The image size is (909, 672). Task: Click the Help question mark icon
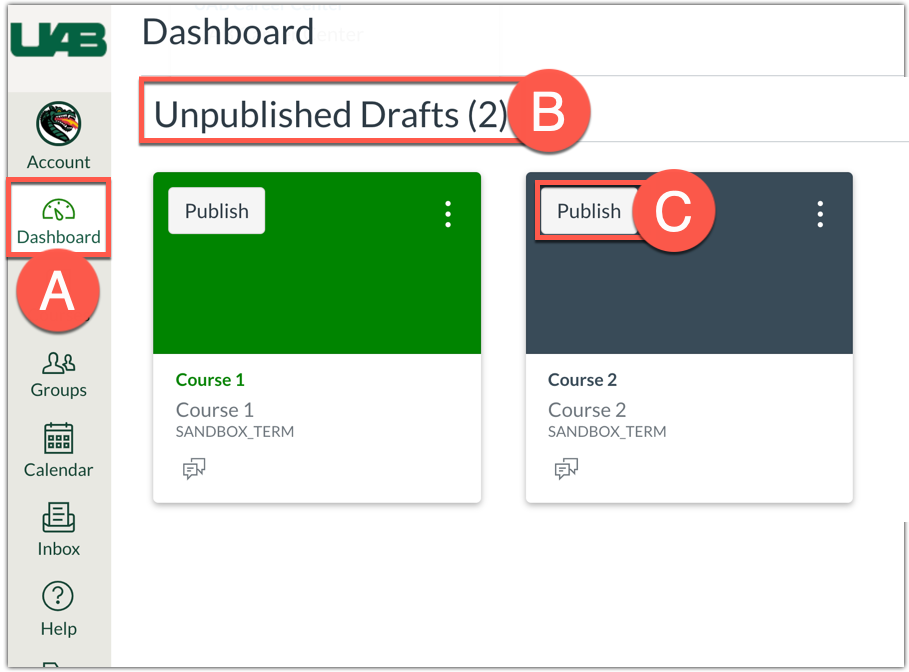tap(58, 597)
